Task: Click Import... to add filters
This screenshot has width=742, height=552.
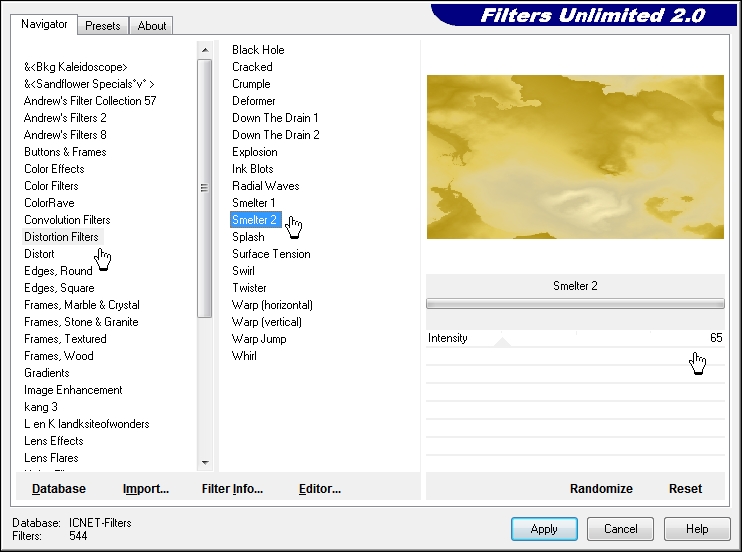Action: [x=146, y=489]
